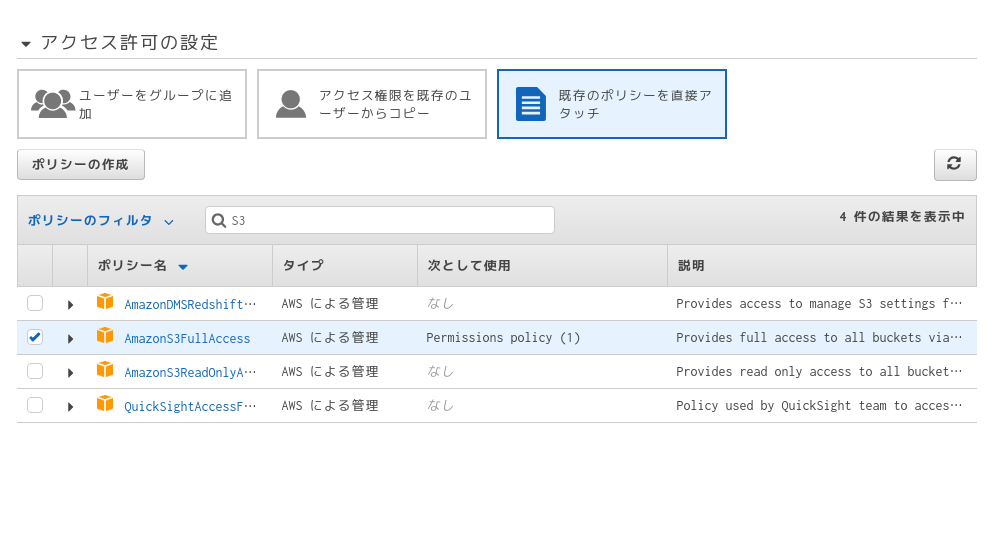
Task: Click AWS による管理 type in AmazonDMSRedshift row
Action: (x=330, y=304)
